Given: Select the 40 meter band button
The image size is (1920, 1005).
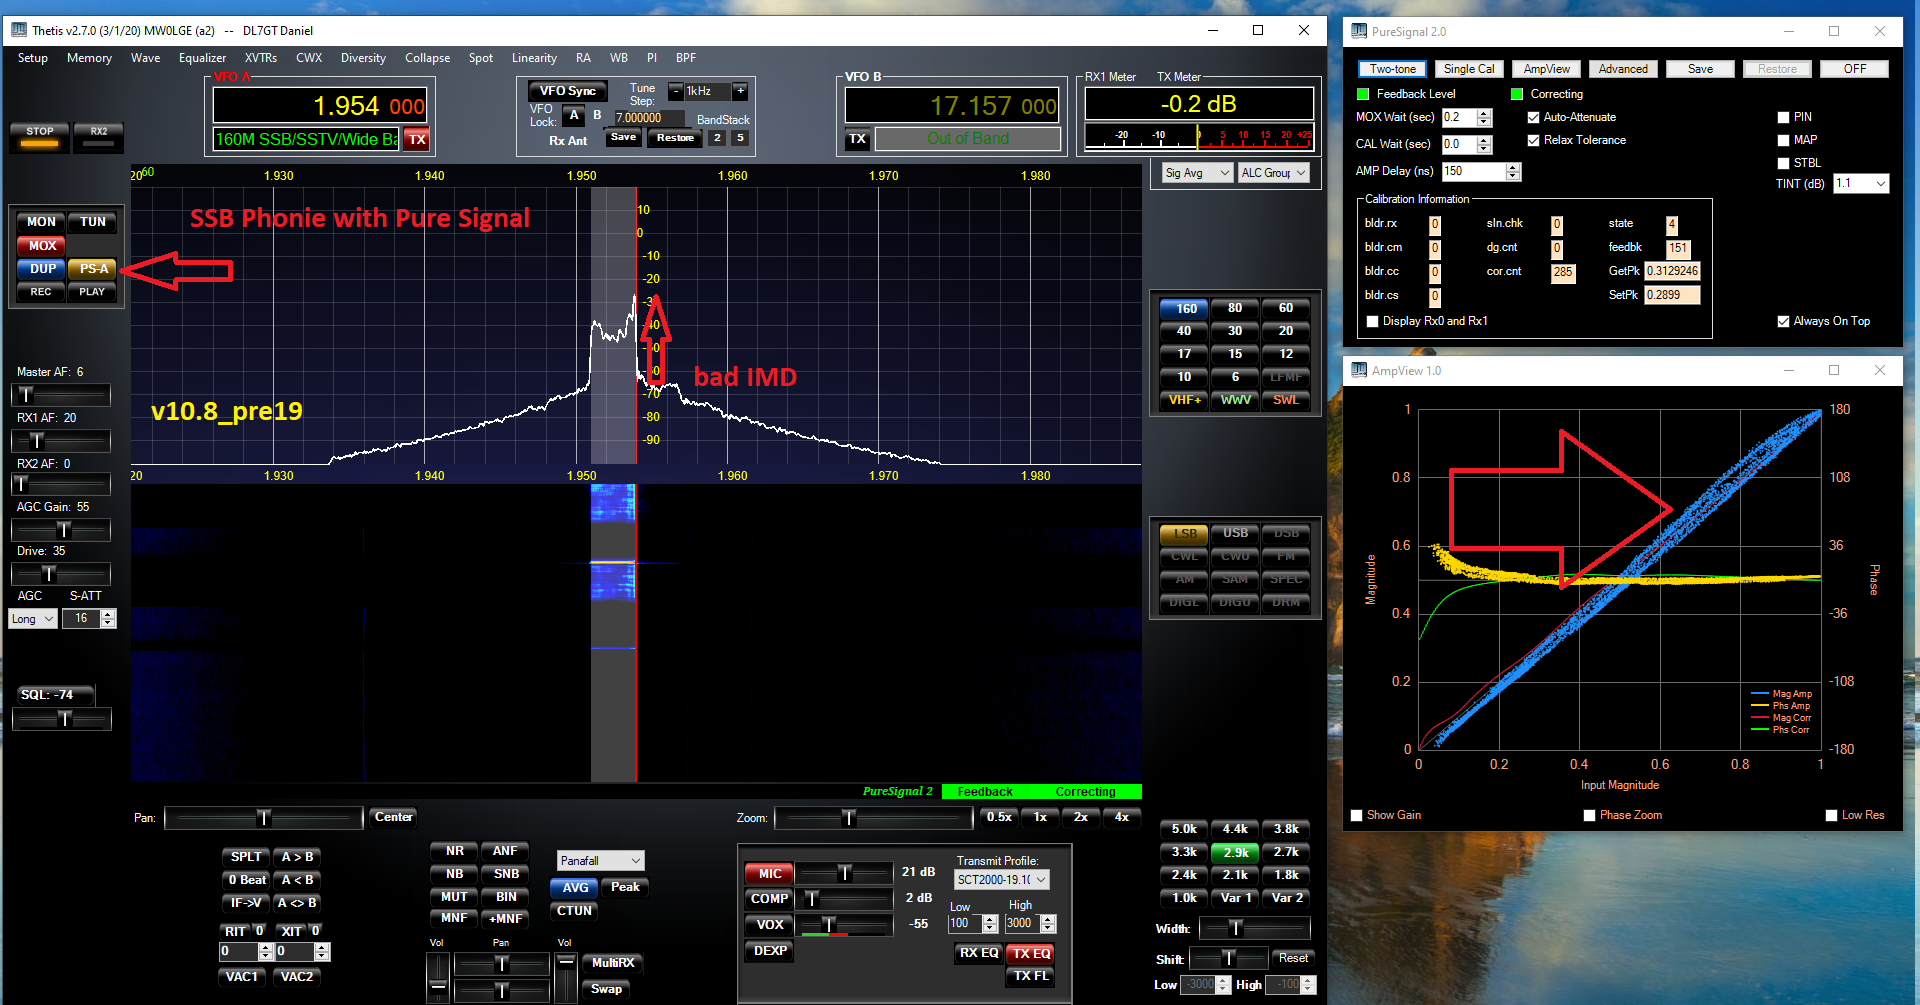Looking at the screenshot, I should [1184, 331].
